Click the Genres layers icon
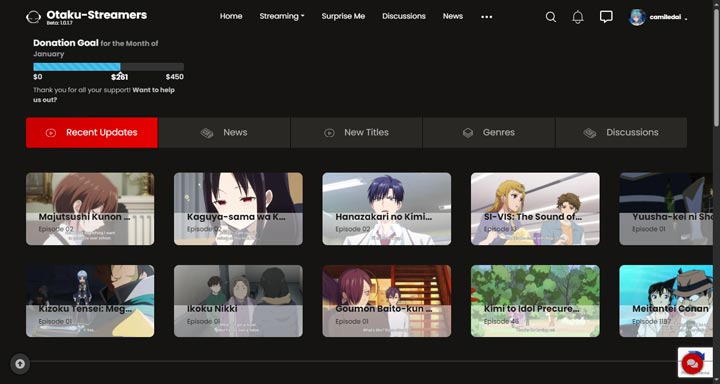Image resolution: width=720 pixels, height=384 pixels. (x=467, y=133)
